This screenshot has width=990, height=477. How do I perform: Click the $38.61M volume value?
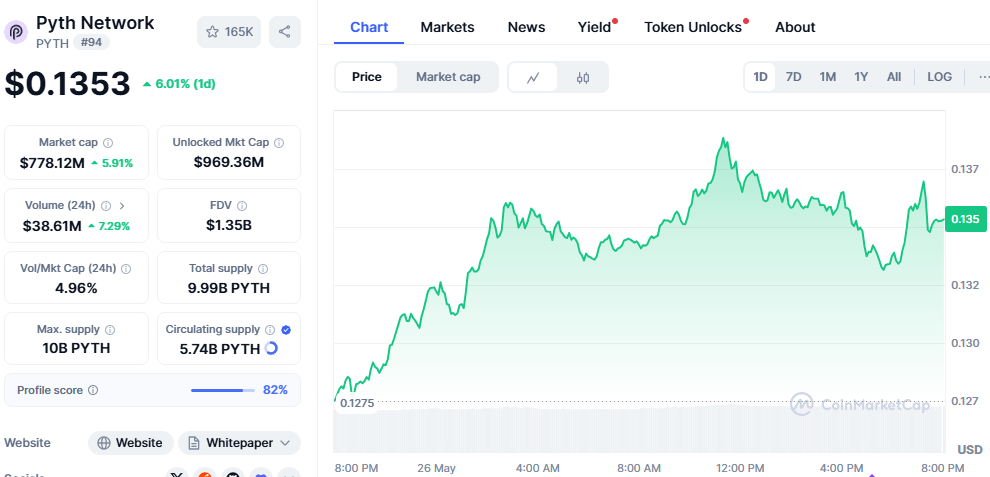[x=52, y=226]
